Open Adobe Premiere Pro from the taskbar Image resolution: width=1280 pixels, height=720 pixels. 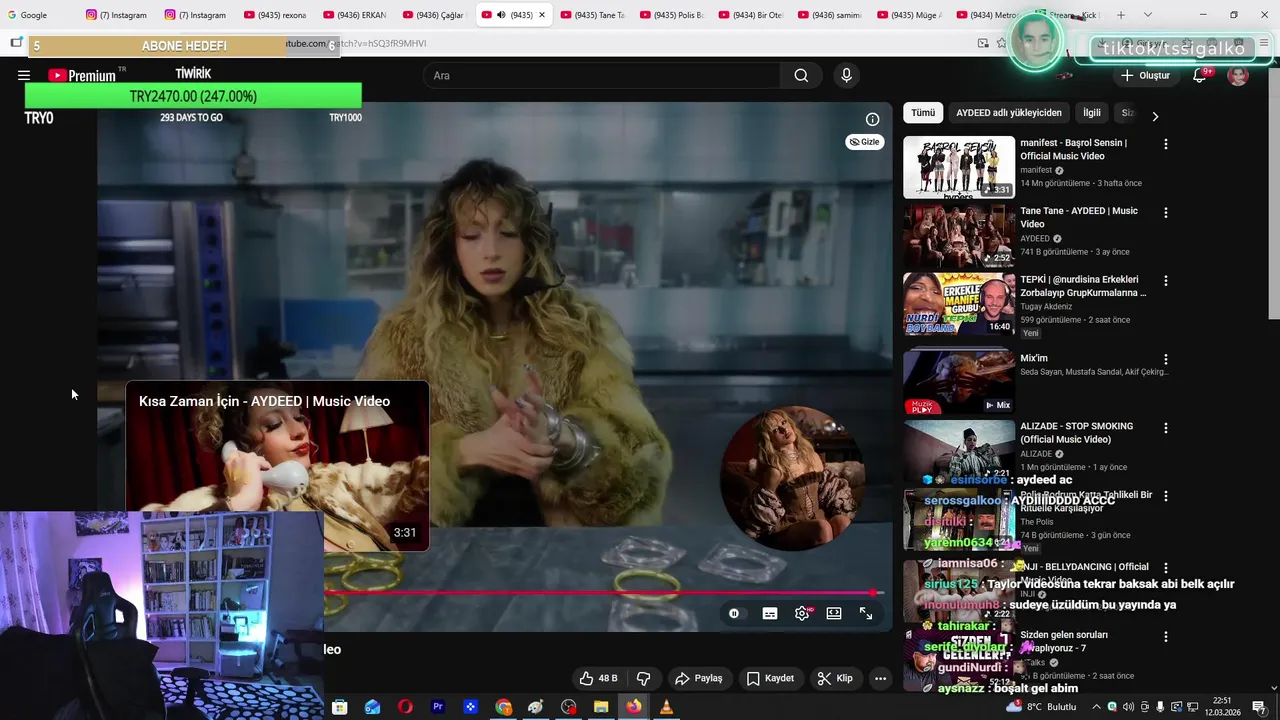(x=437, y=707)
